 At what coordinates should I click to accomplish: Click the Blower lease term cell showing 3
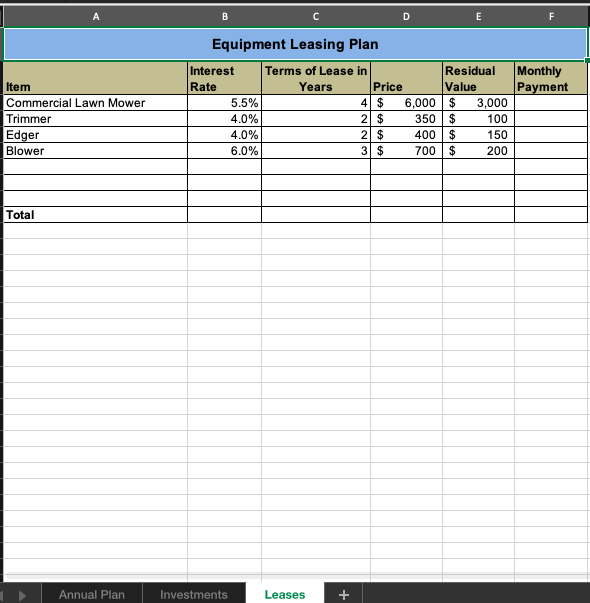[316, 151]
